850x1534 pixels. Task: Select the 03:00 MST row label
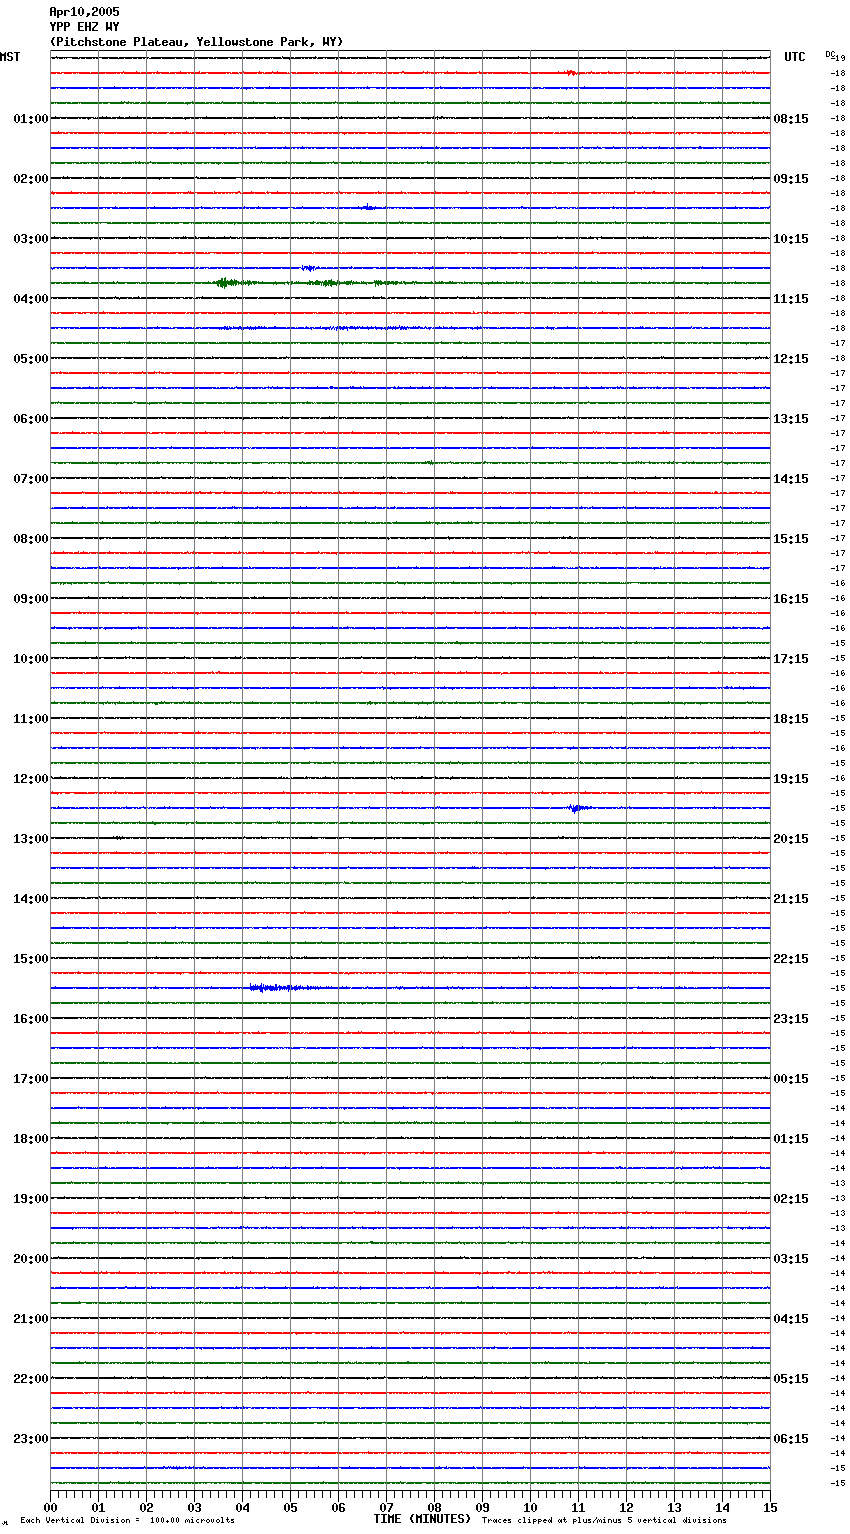coord(31,239)
